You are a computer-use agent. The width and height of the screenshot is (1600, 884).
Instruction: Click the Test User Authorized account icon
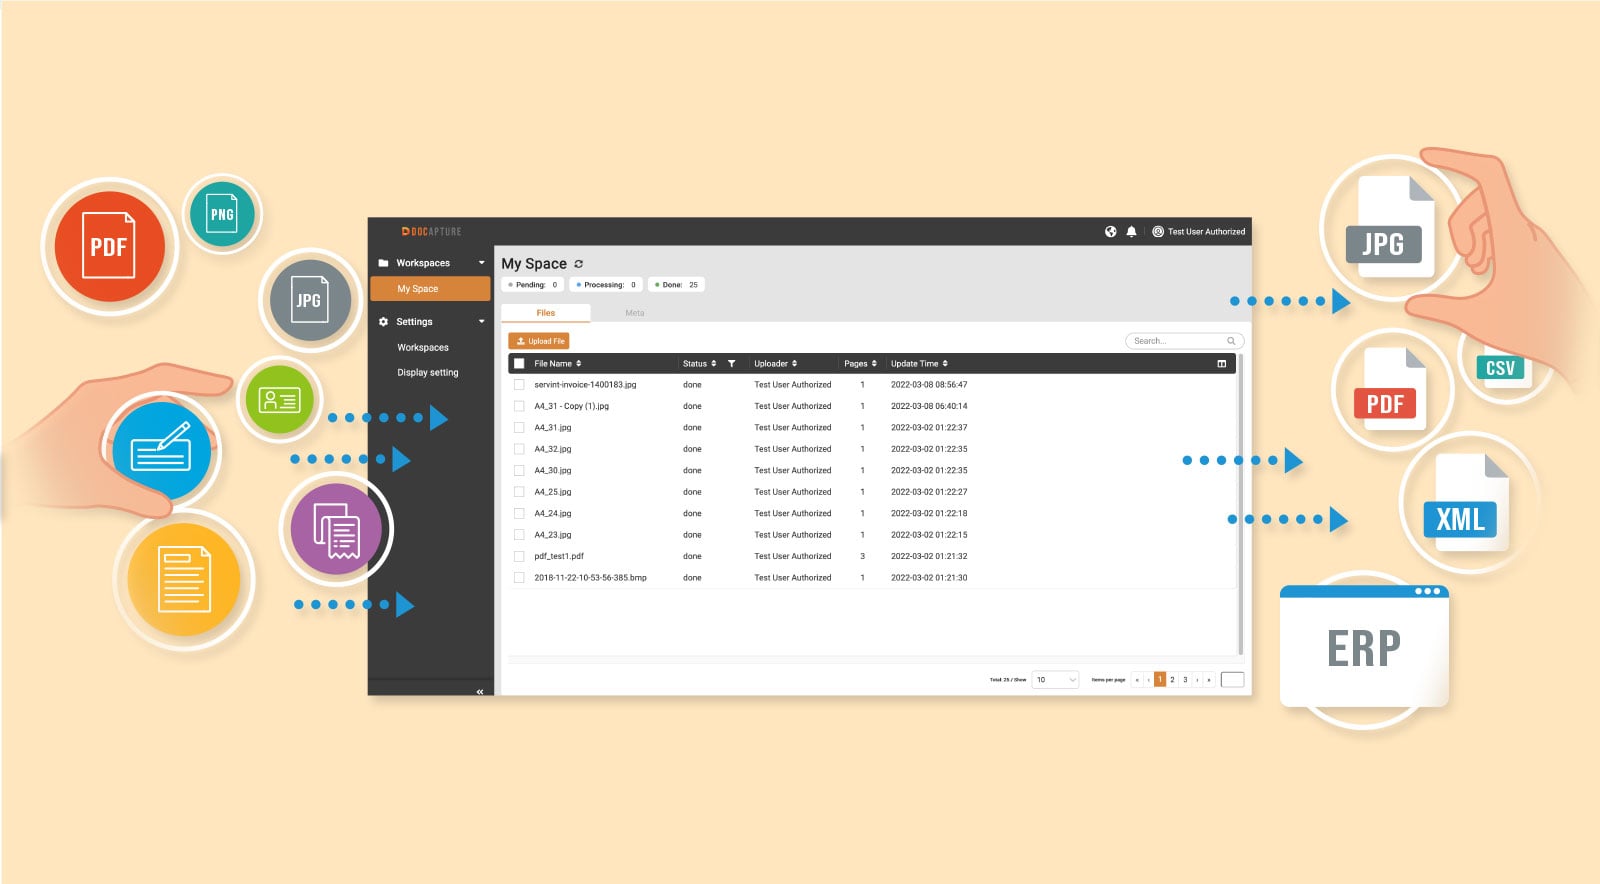1158,231
